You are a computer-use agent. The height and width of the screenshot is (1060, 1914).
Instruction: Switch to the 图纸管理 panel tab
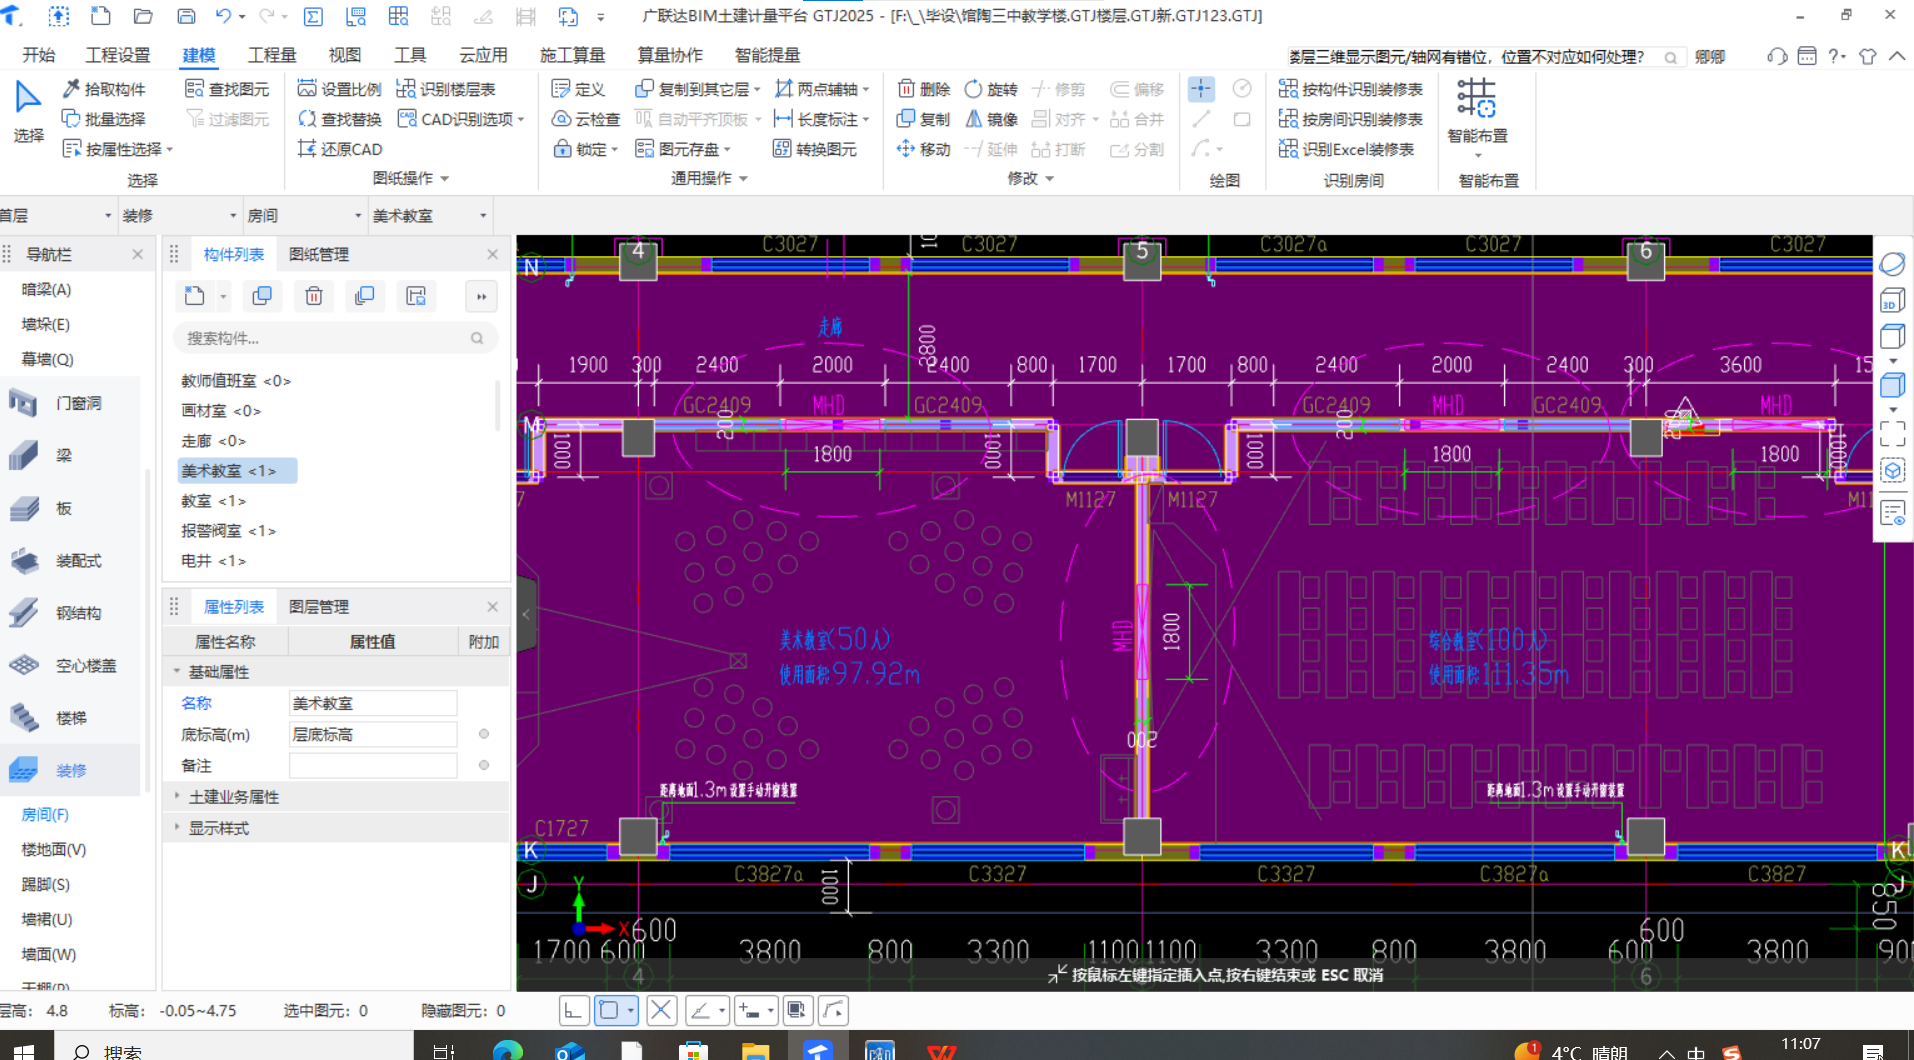(x=319, y=255)
